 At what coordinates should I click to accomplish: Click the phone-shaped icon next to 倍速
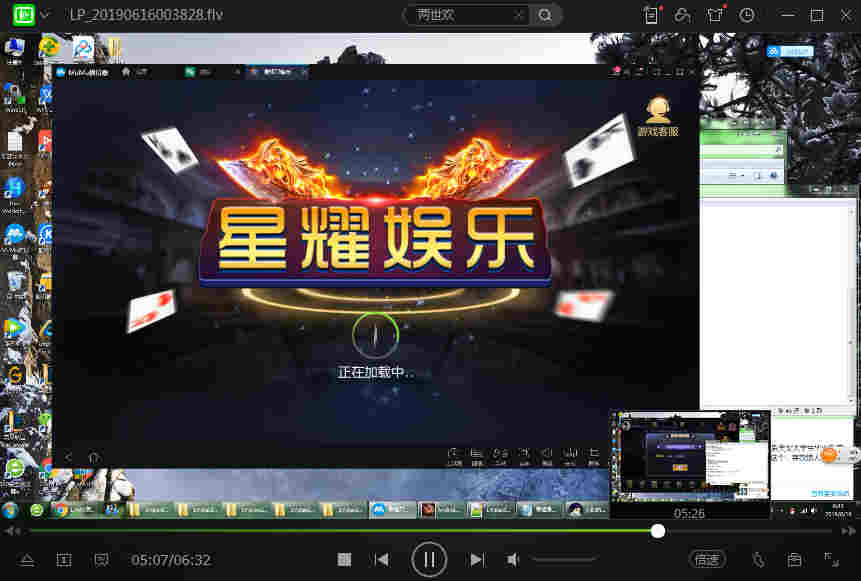tap(759, 560)
